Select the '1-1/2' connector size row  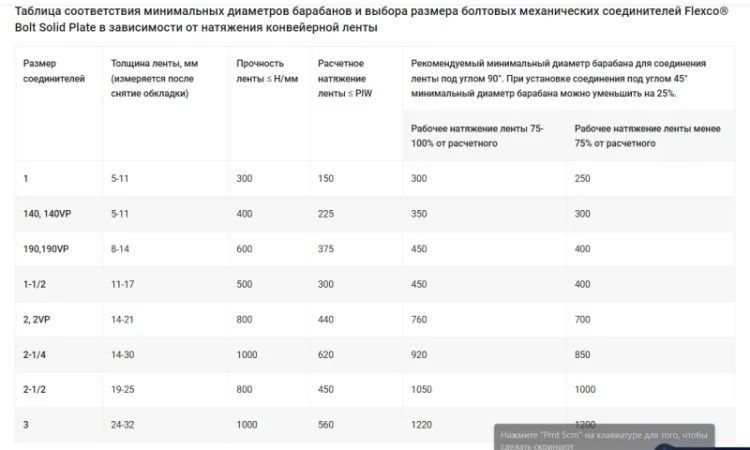375,284
